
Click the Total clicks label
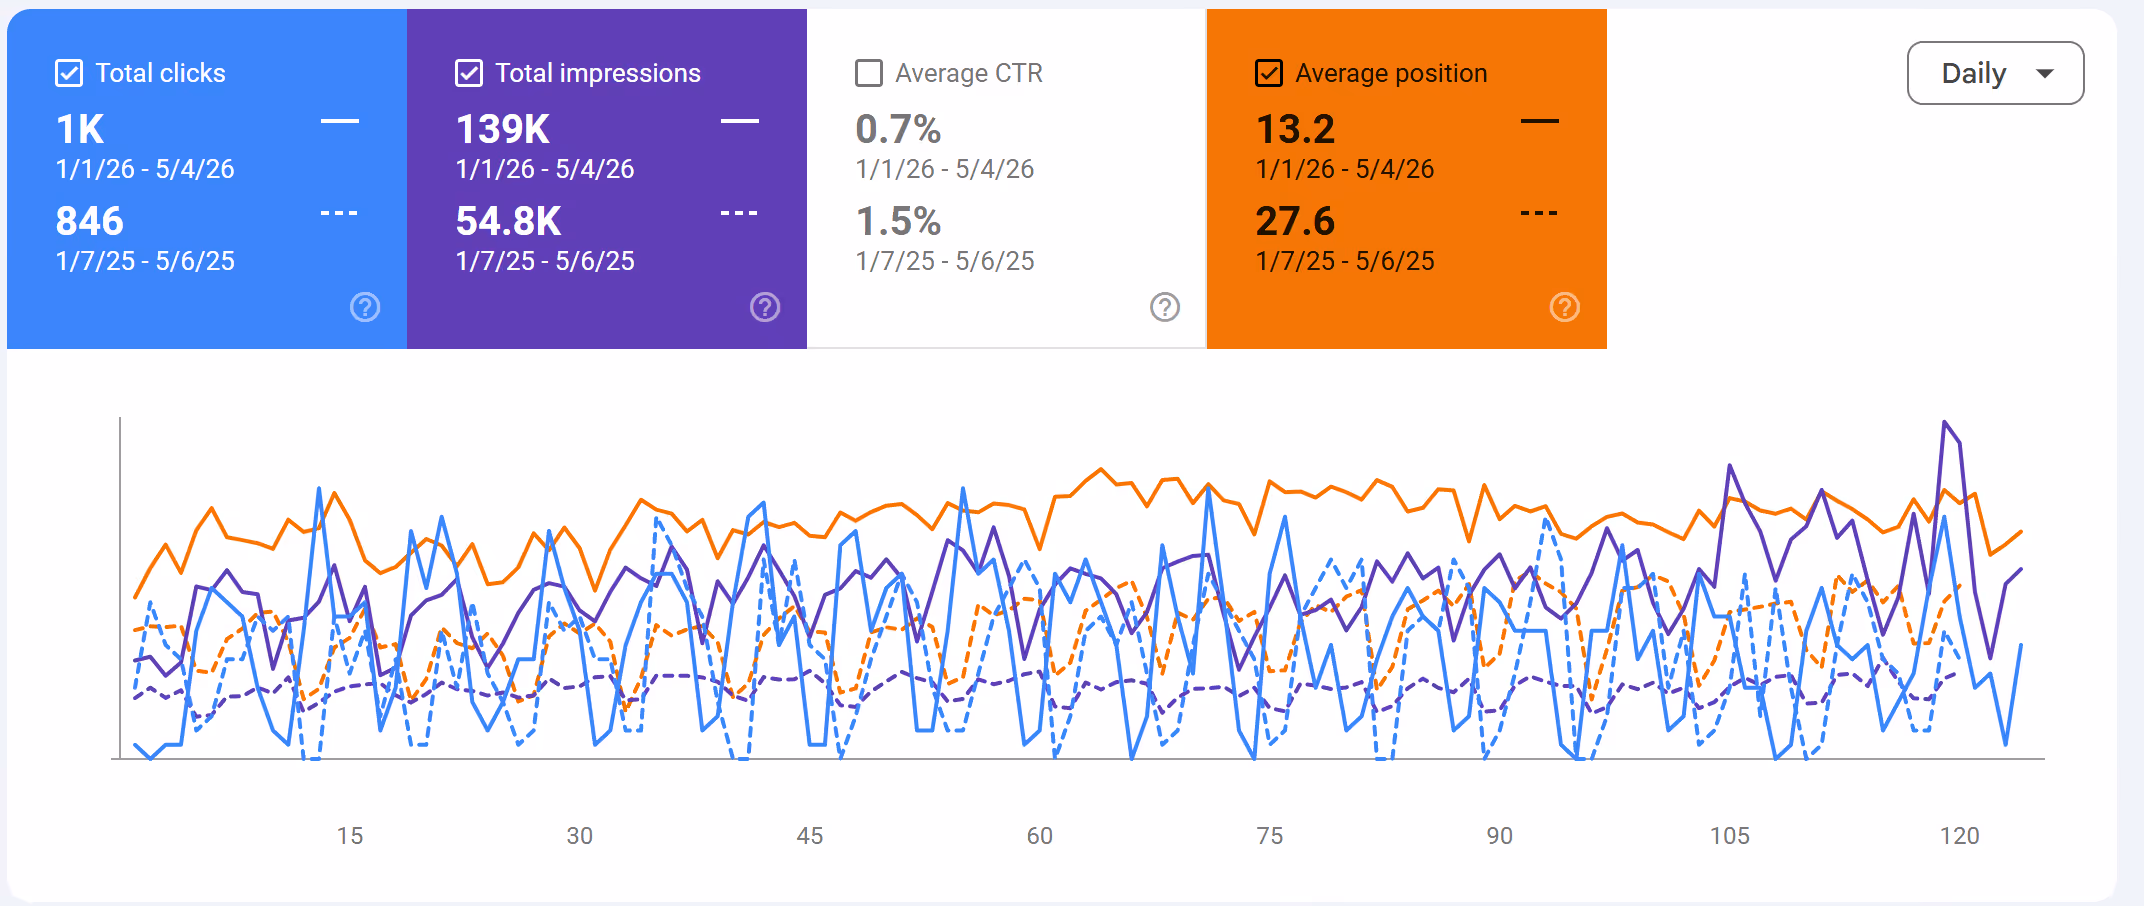coord(161,73)
